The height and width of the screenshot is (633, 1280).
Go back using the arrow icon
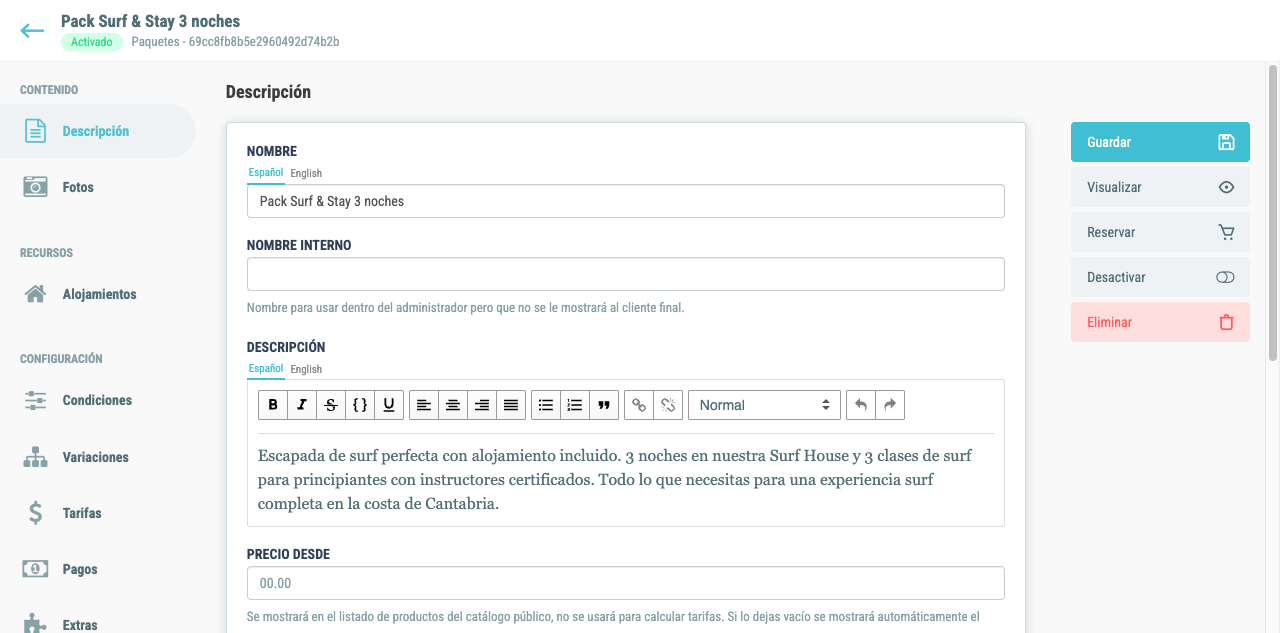click(x=32, y=30)
